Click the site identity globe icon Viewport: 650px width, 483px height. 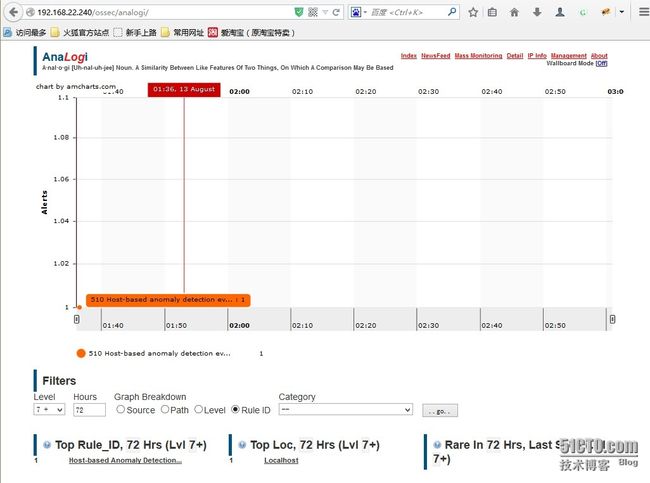30,12
